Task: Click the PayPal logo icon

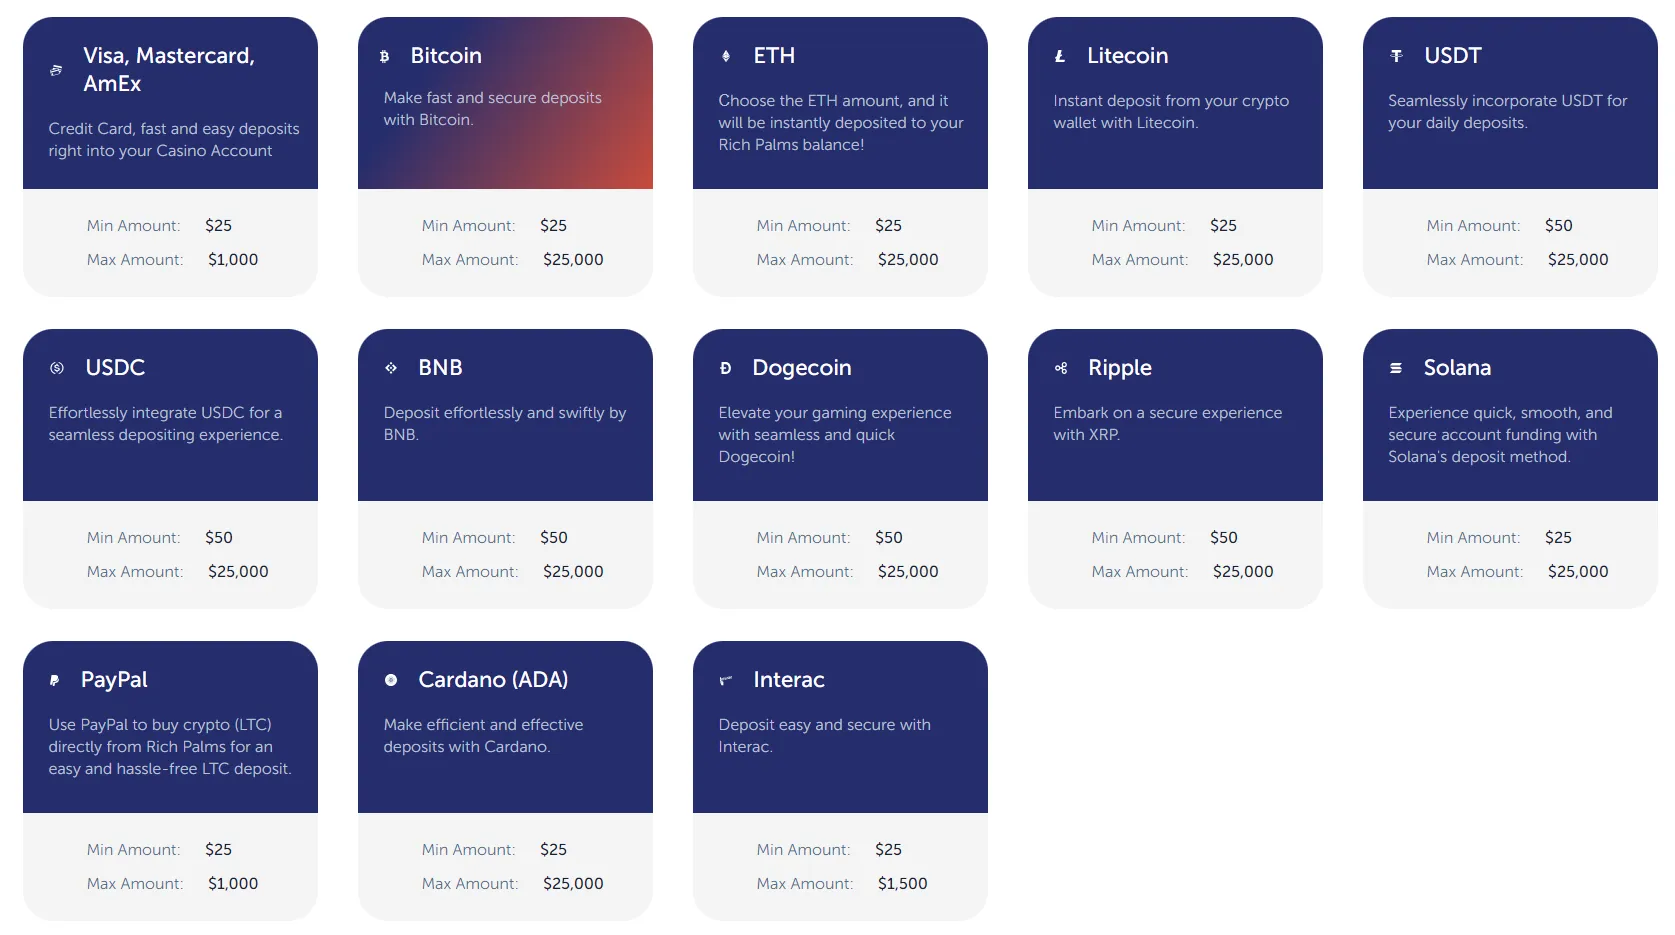Action: 55,681
